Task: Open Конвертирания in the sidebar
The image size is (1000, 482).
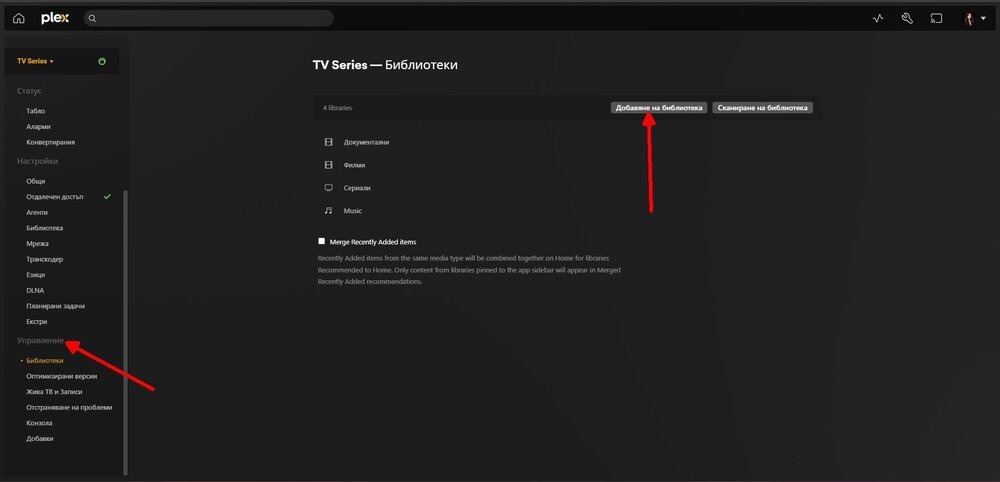Action: pyautogui.click(x=50, y=142)
